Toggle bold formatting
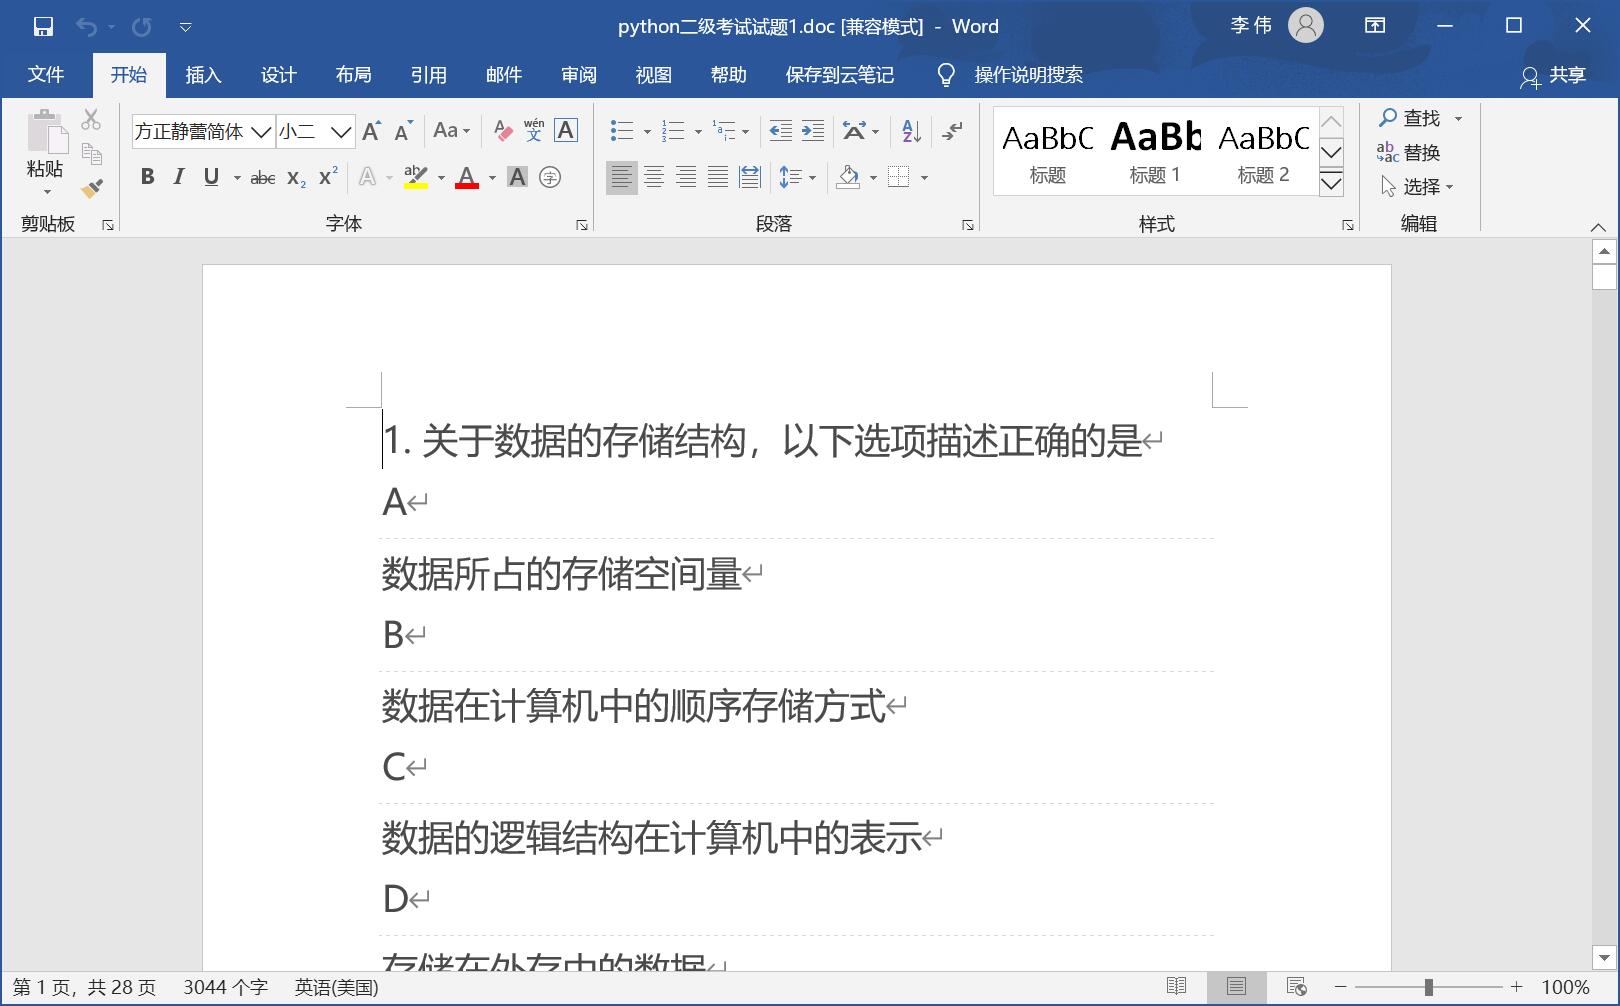This screenshot has width=1620, height=1006. 147,177
